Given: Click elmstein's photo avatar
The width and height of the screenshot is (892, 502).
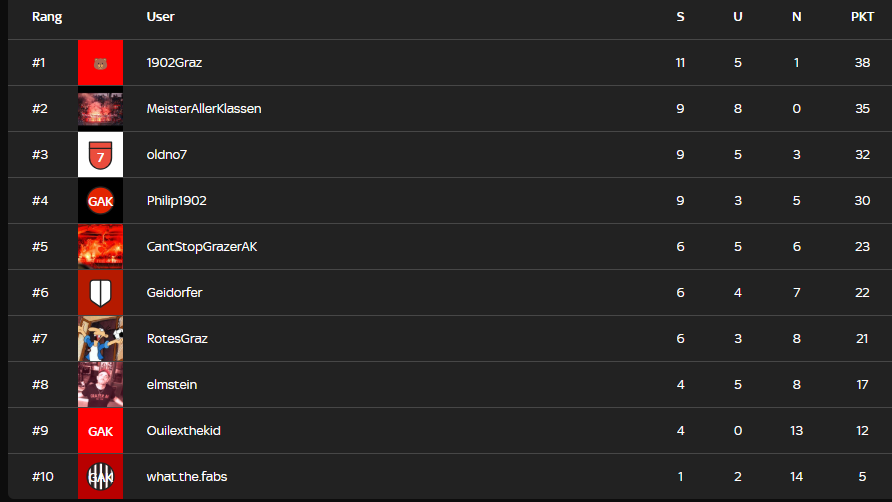Looking at the screenshot, I should [x=100, y=385].
